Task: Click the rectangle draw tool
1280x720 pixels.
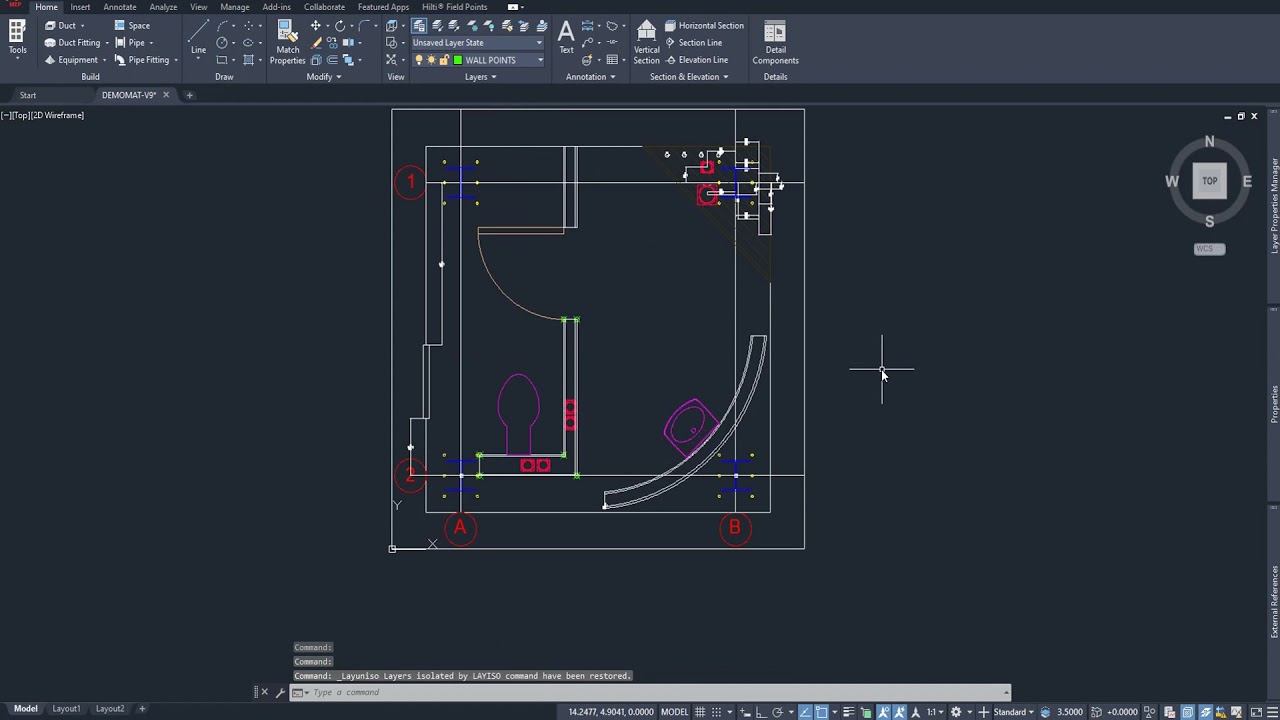Action: [222, 60]
